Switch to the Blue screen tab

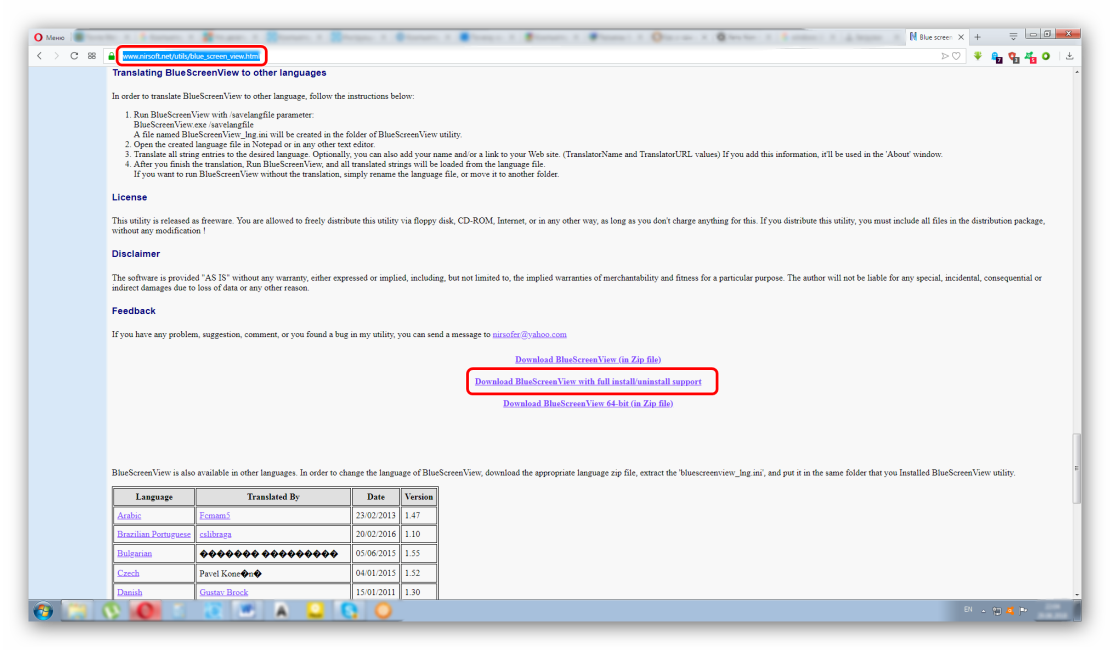click(x=937, y=37)
